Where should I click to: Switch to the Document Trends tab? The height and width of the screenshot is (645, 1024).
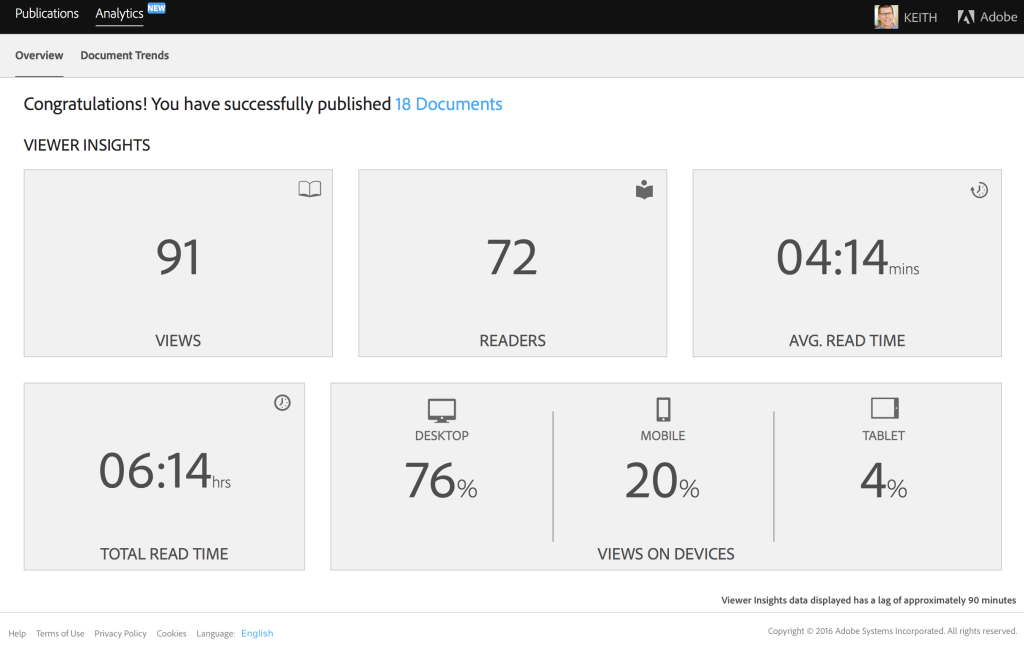click(125, 55)
